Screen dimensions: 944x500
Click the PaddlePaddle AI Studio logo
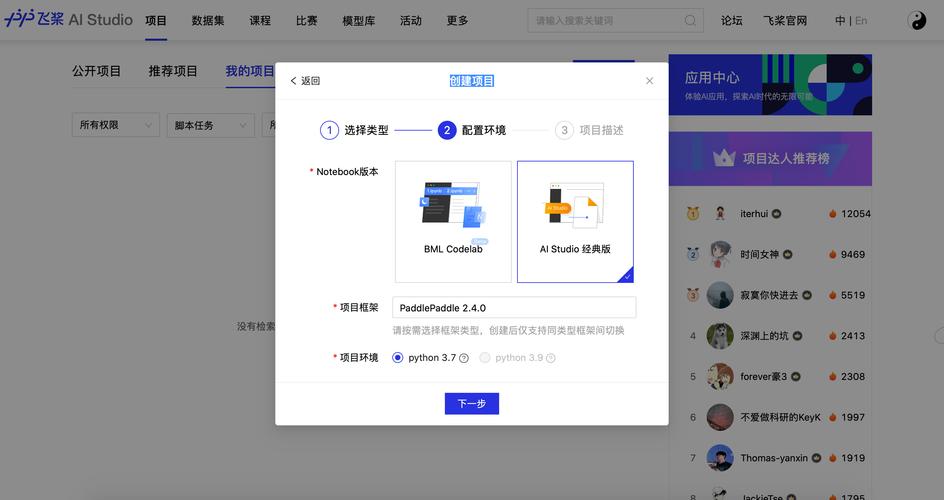[68, 19]
